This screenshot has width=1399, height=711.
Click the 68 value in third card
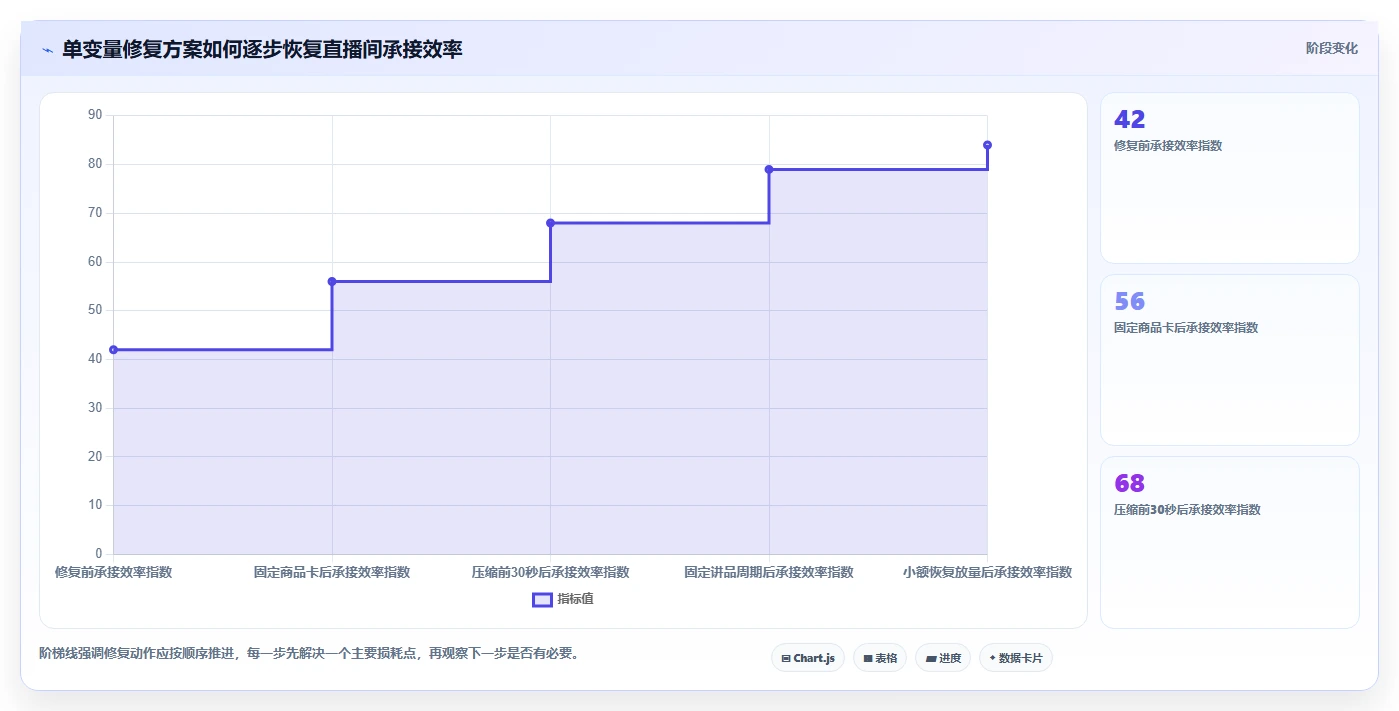[1129, 484]
